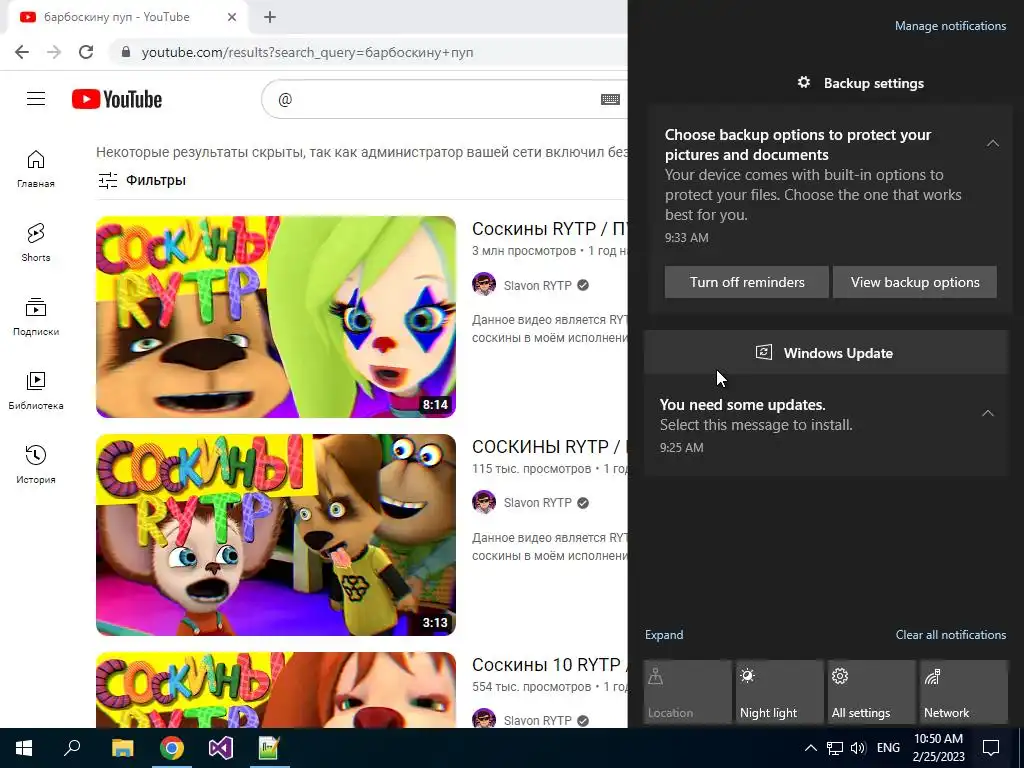Image resolution: width=1024 pixels, height=768 pixels.
Task: Open Slavon RYTP avatar under first video
Action: tap(484, 285)
